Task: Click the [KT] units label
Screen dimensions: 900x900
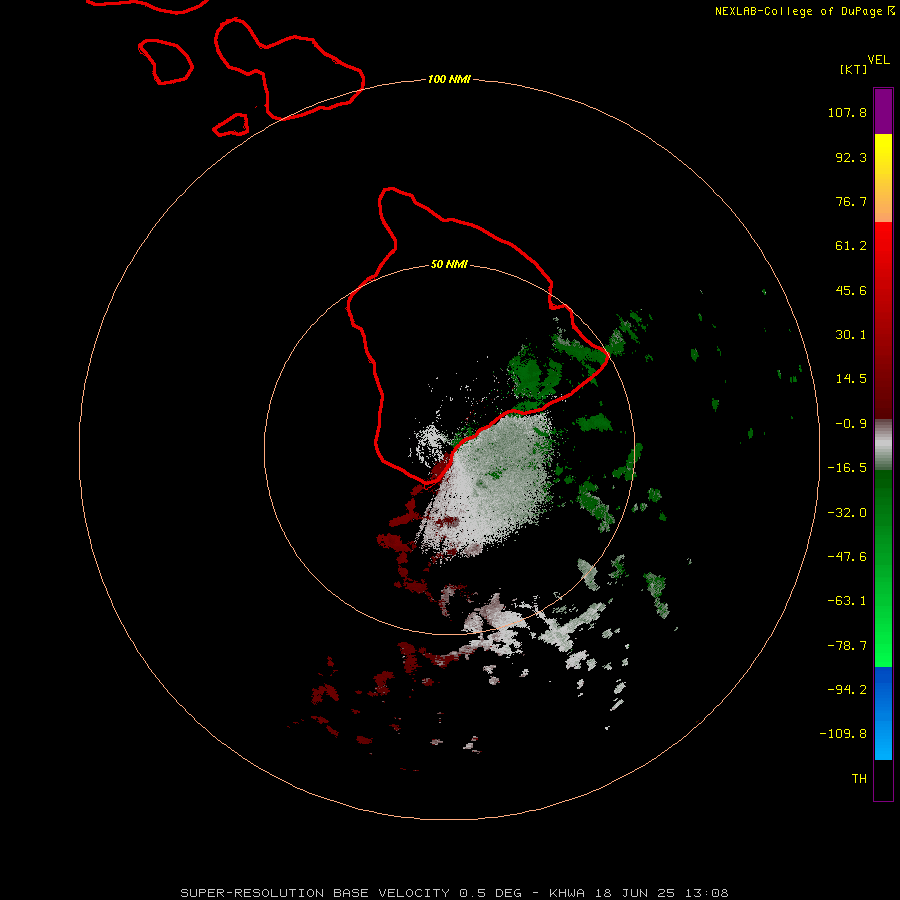Action: point(854,69)
